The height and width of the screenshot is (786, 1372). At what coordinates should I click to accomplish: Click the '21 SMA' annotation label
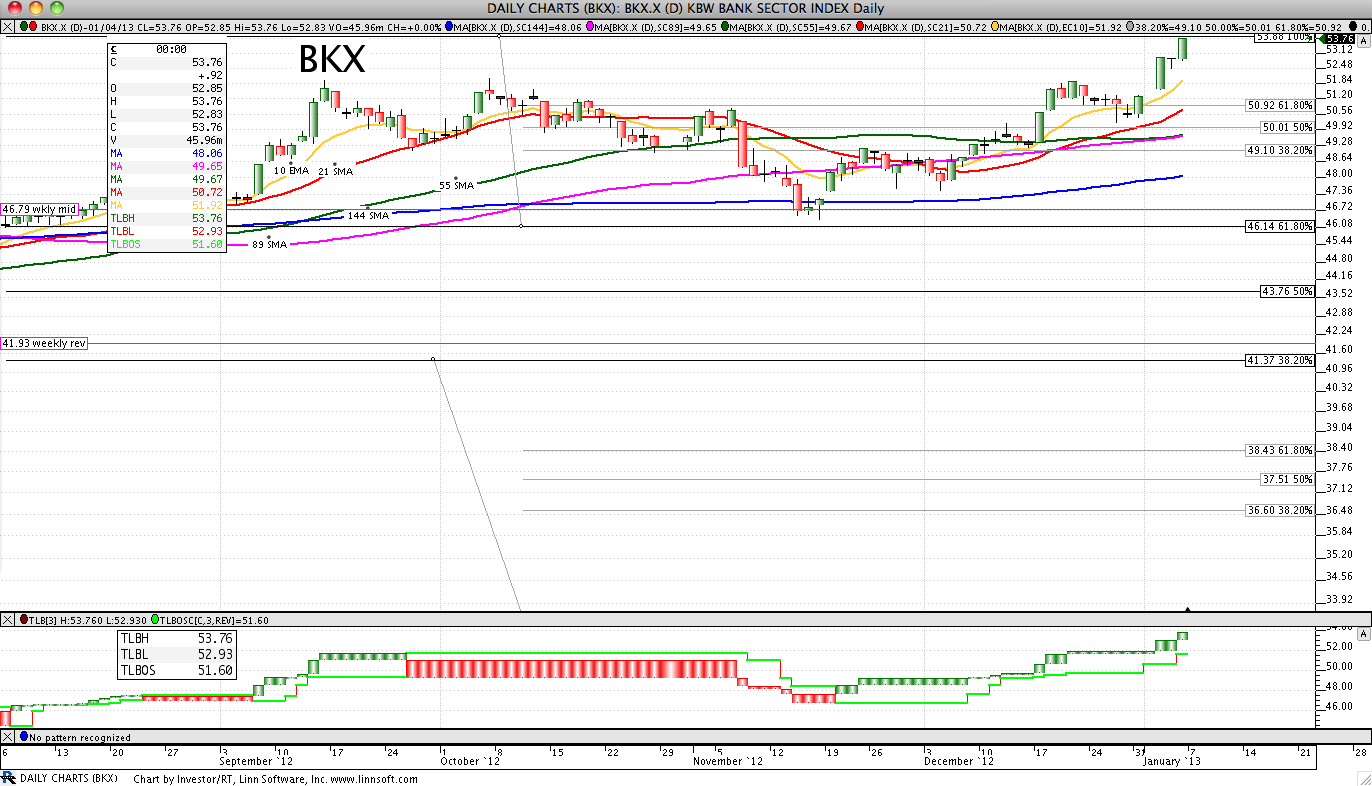(336, 172)
